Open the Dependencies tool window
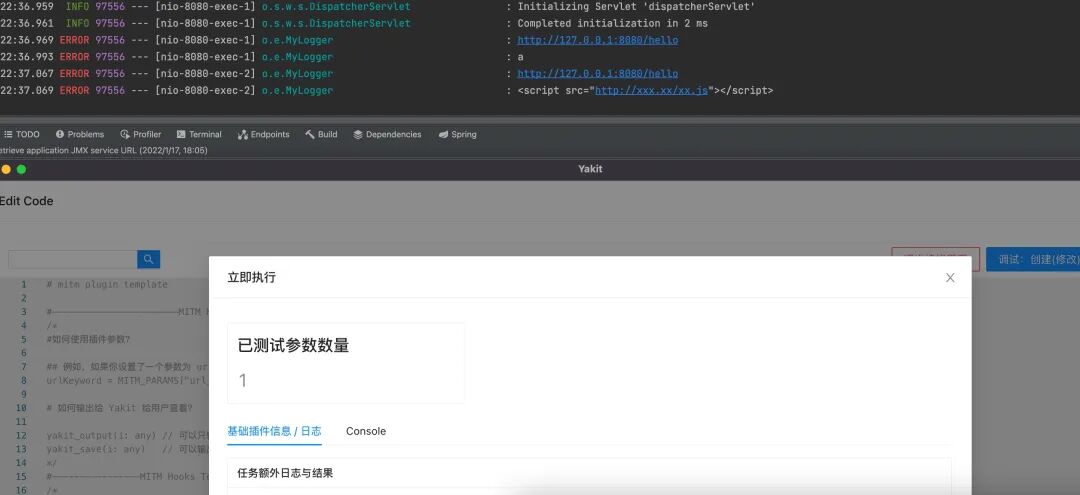This screenshot has width=1080, height=495. coord(387,134)
